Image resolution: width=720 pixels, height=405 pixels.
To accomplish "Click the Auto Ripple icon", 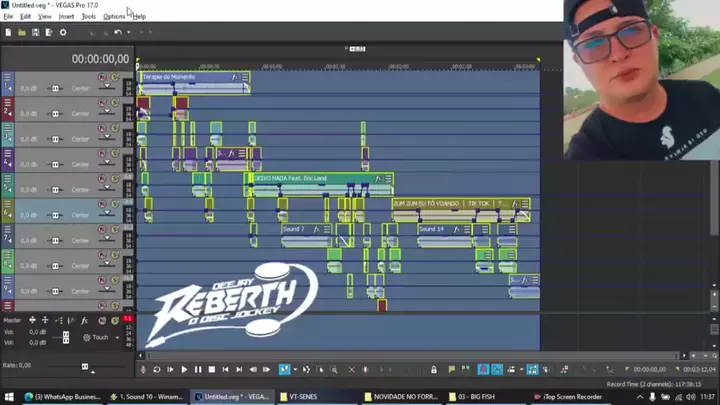I will 511,369.
